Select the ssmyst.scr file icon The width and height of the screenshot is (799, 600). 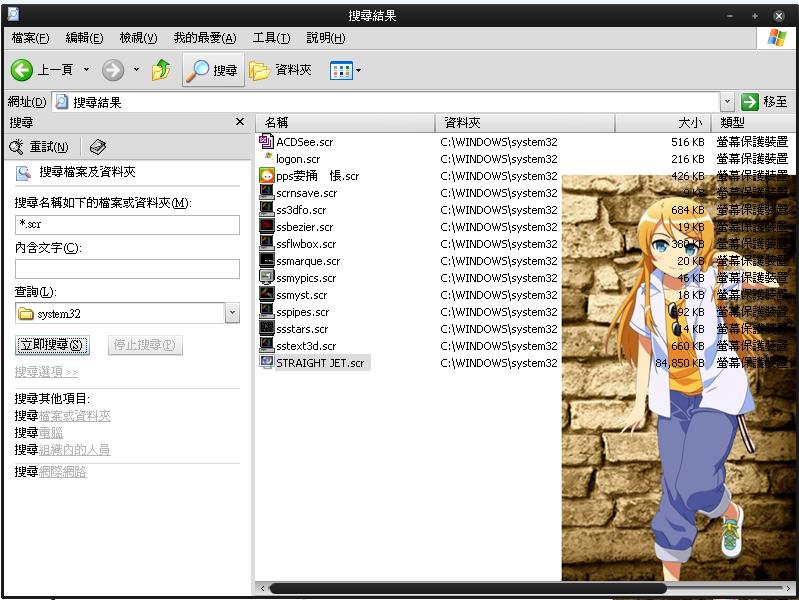(x=267, y=294)
